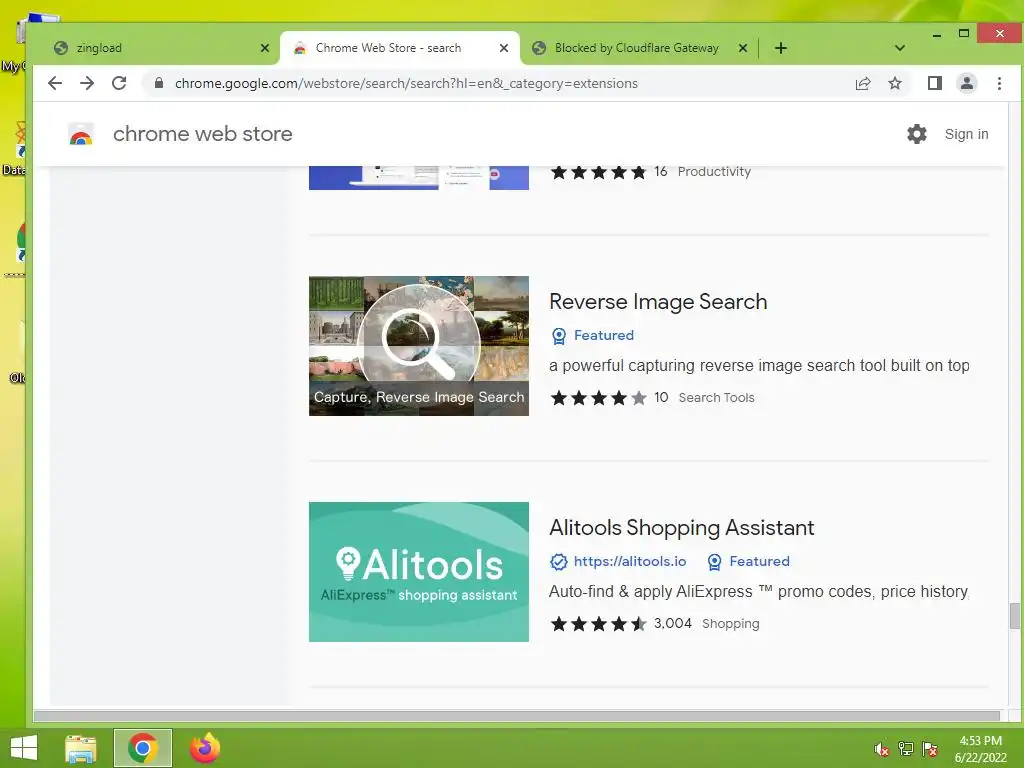This screenshot has height=768, width=1024.
Task: Visit the https://alitools.io publisher link
Action: pyautogui.click(x=630, y=562)
